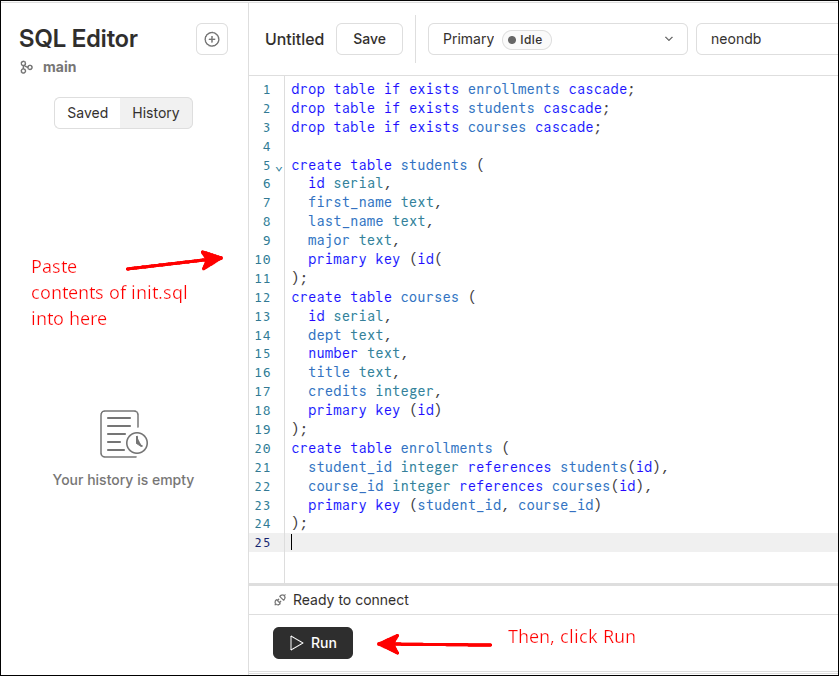
Task: Click the Idle status dot in the Primary selector
Action: coord(513,39)
